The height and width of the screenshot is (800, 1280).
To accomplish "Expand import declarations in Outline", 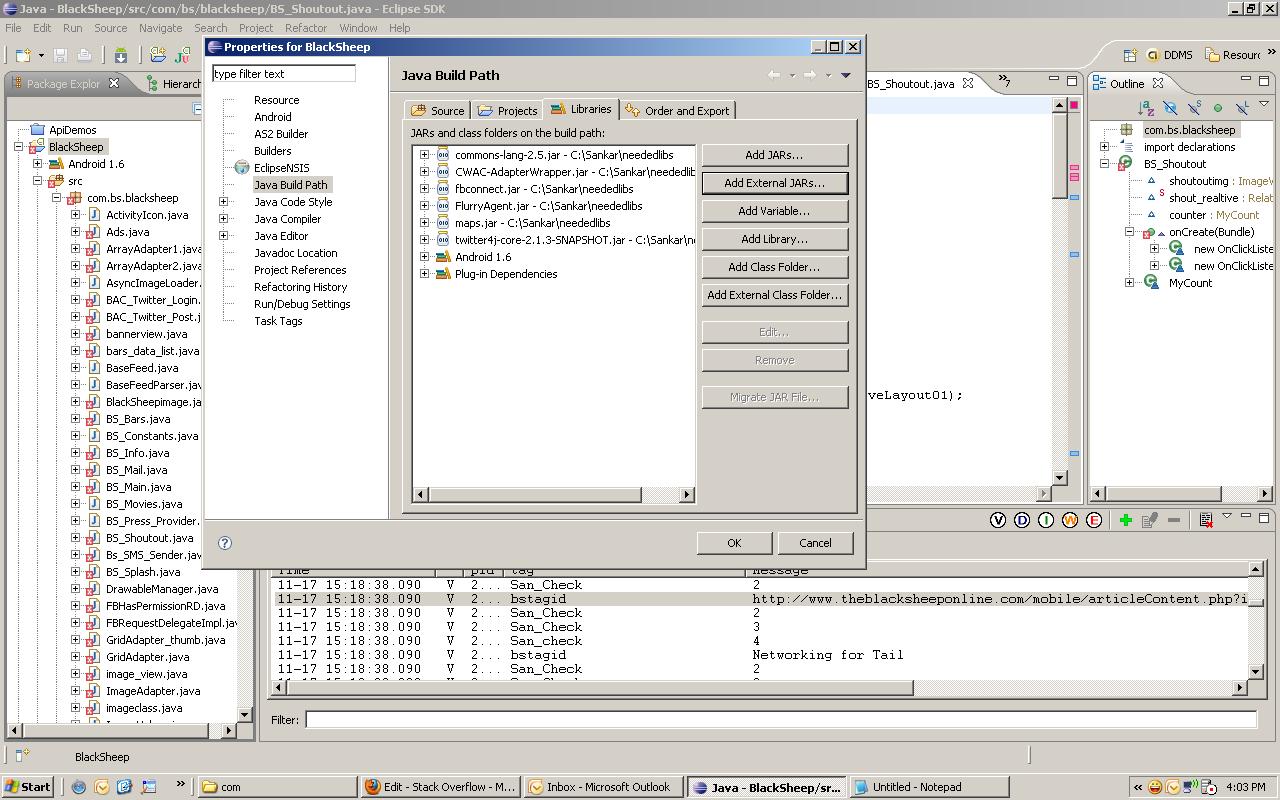I will click(1105, 147).
